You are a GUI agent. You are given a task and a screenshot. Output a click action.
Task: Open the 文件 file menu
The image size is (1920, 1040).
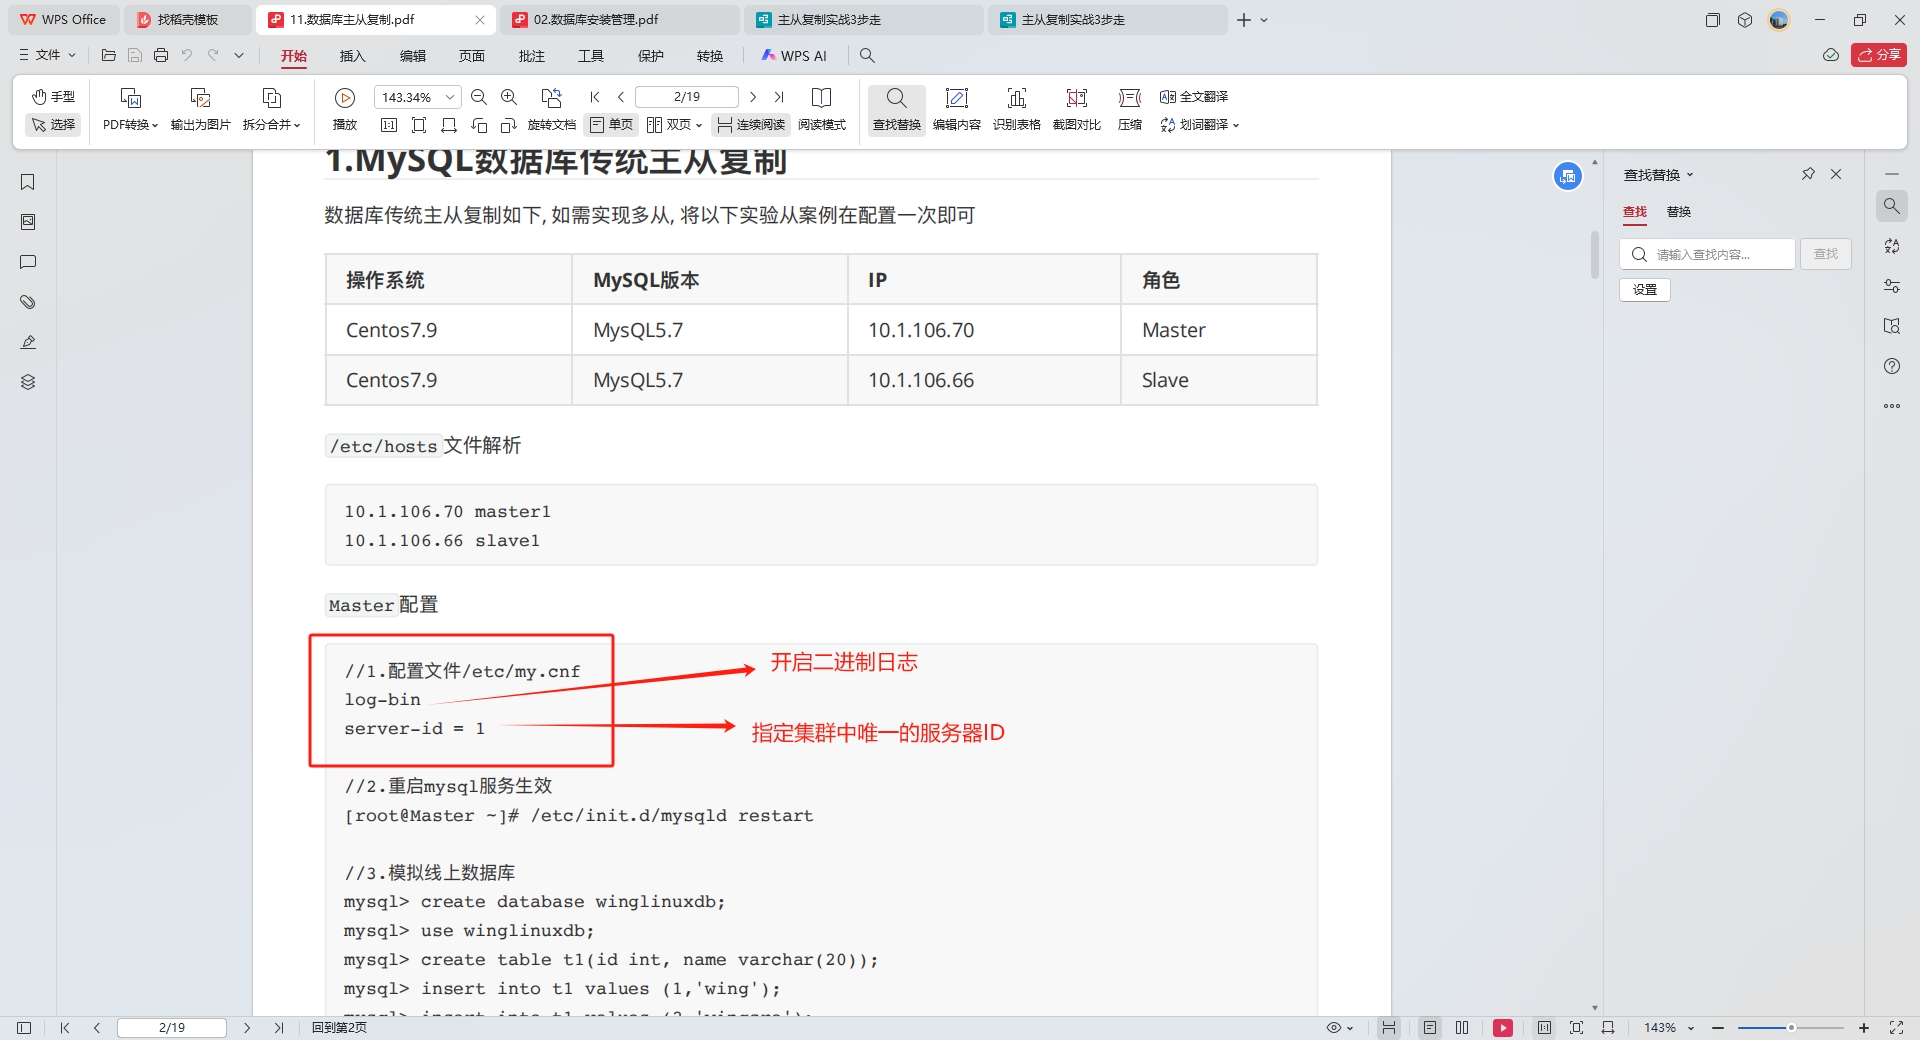[x=47, y=55]
